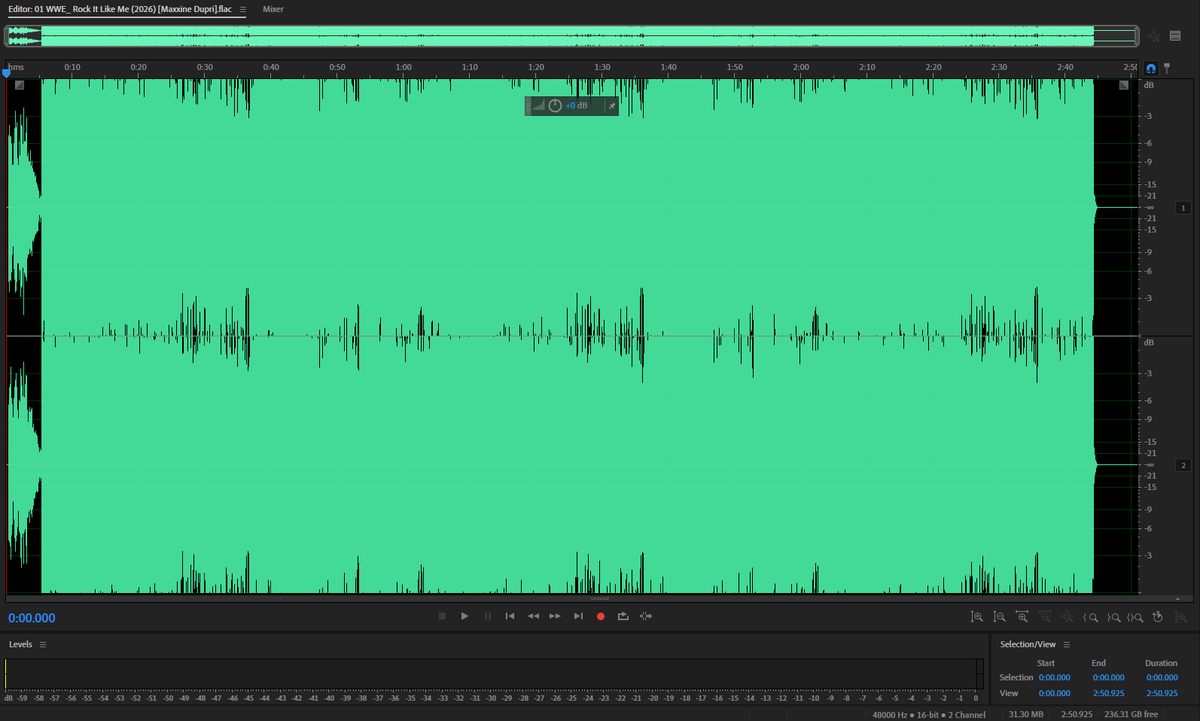The width and height of the screenshot is (1200, 721).
Task: Click the View Start time field
Action: (1054, 692)
